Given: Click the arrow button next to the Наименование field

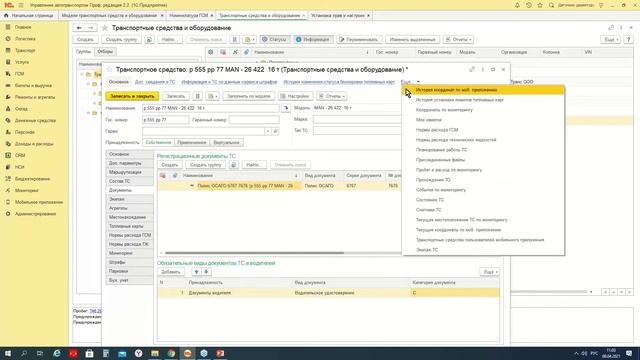Looking at the screenshot, I should (x=286, y=108).
